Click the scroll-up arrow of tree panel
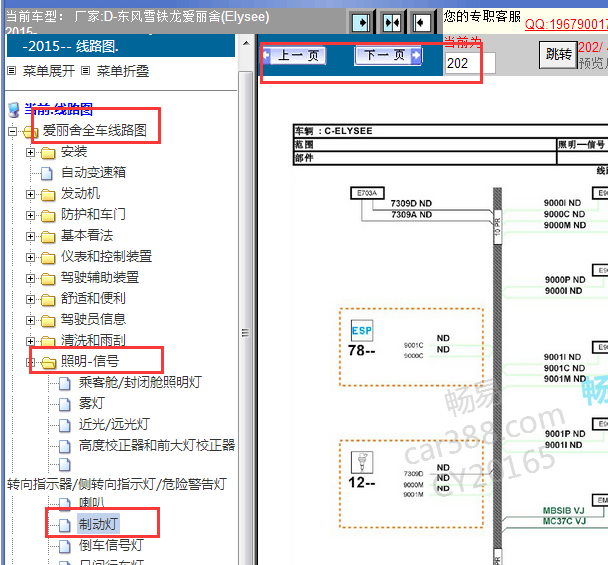This screenshot has height=565, width=608. [246, 43]
